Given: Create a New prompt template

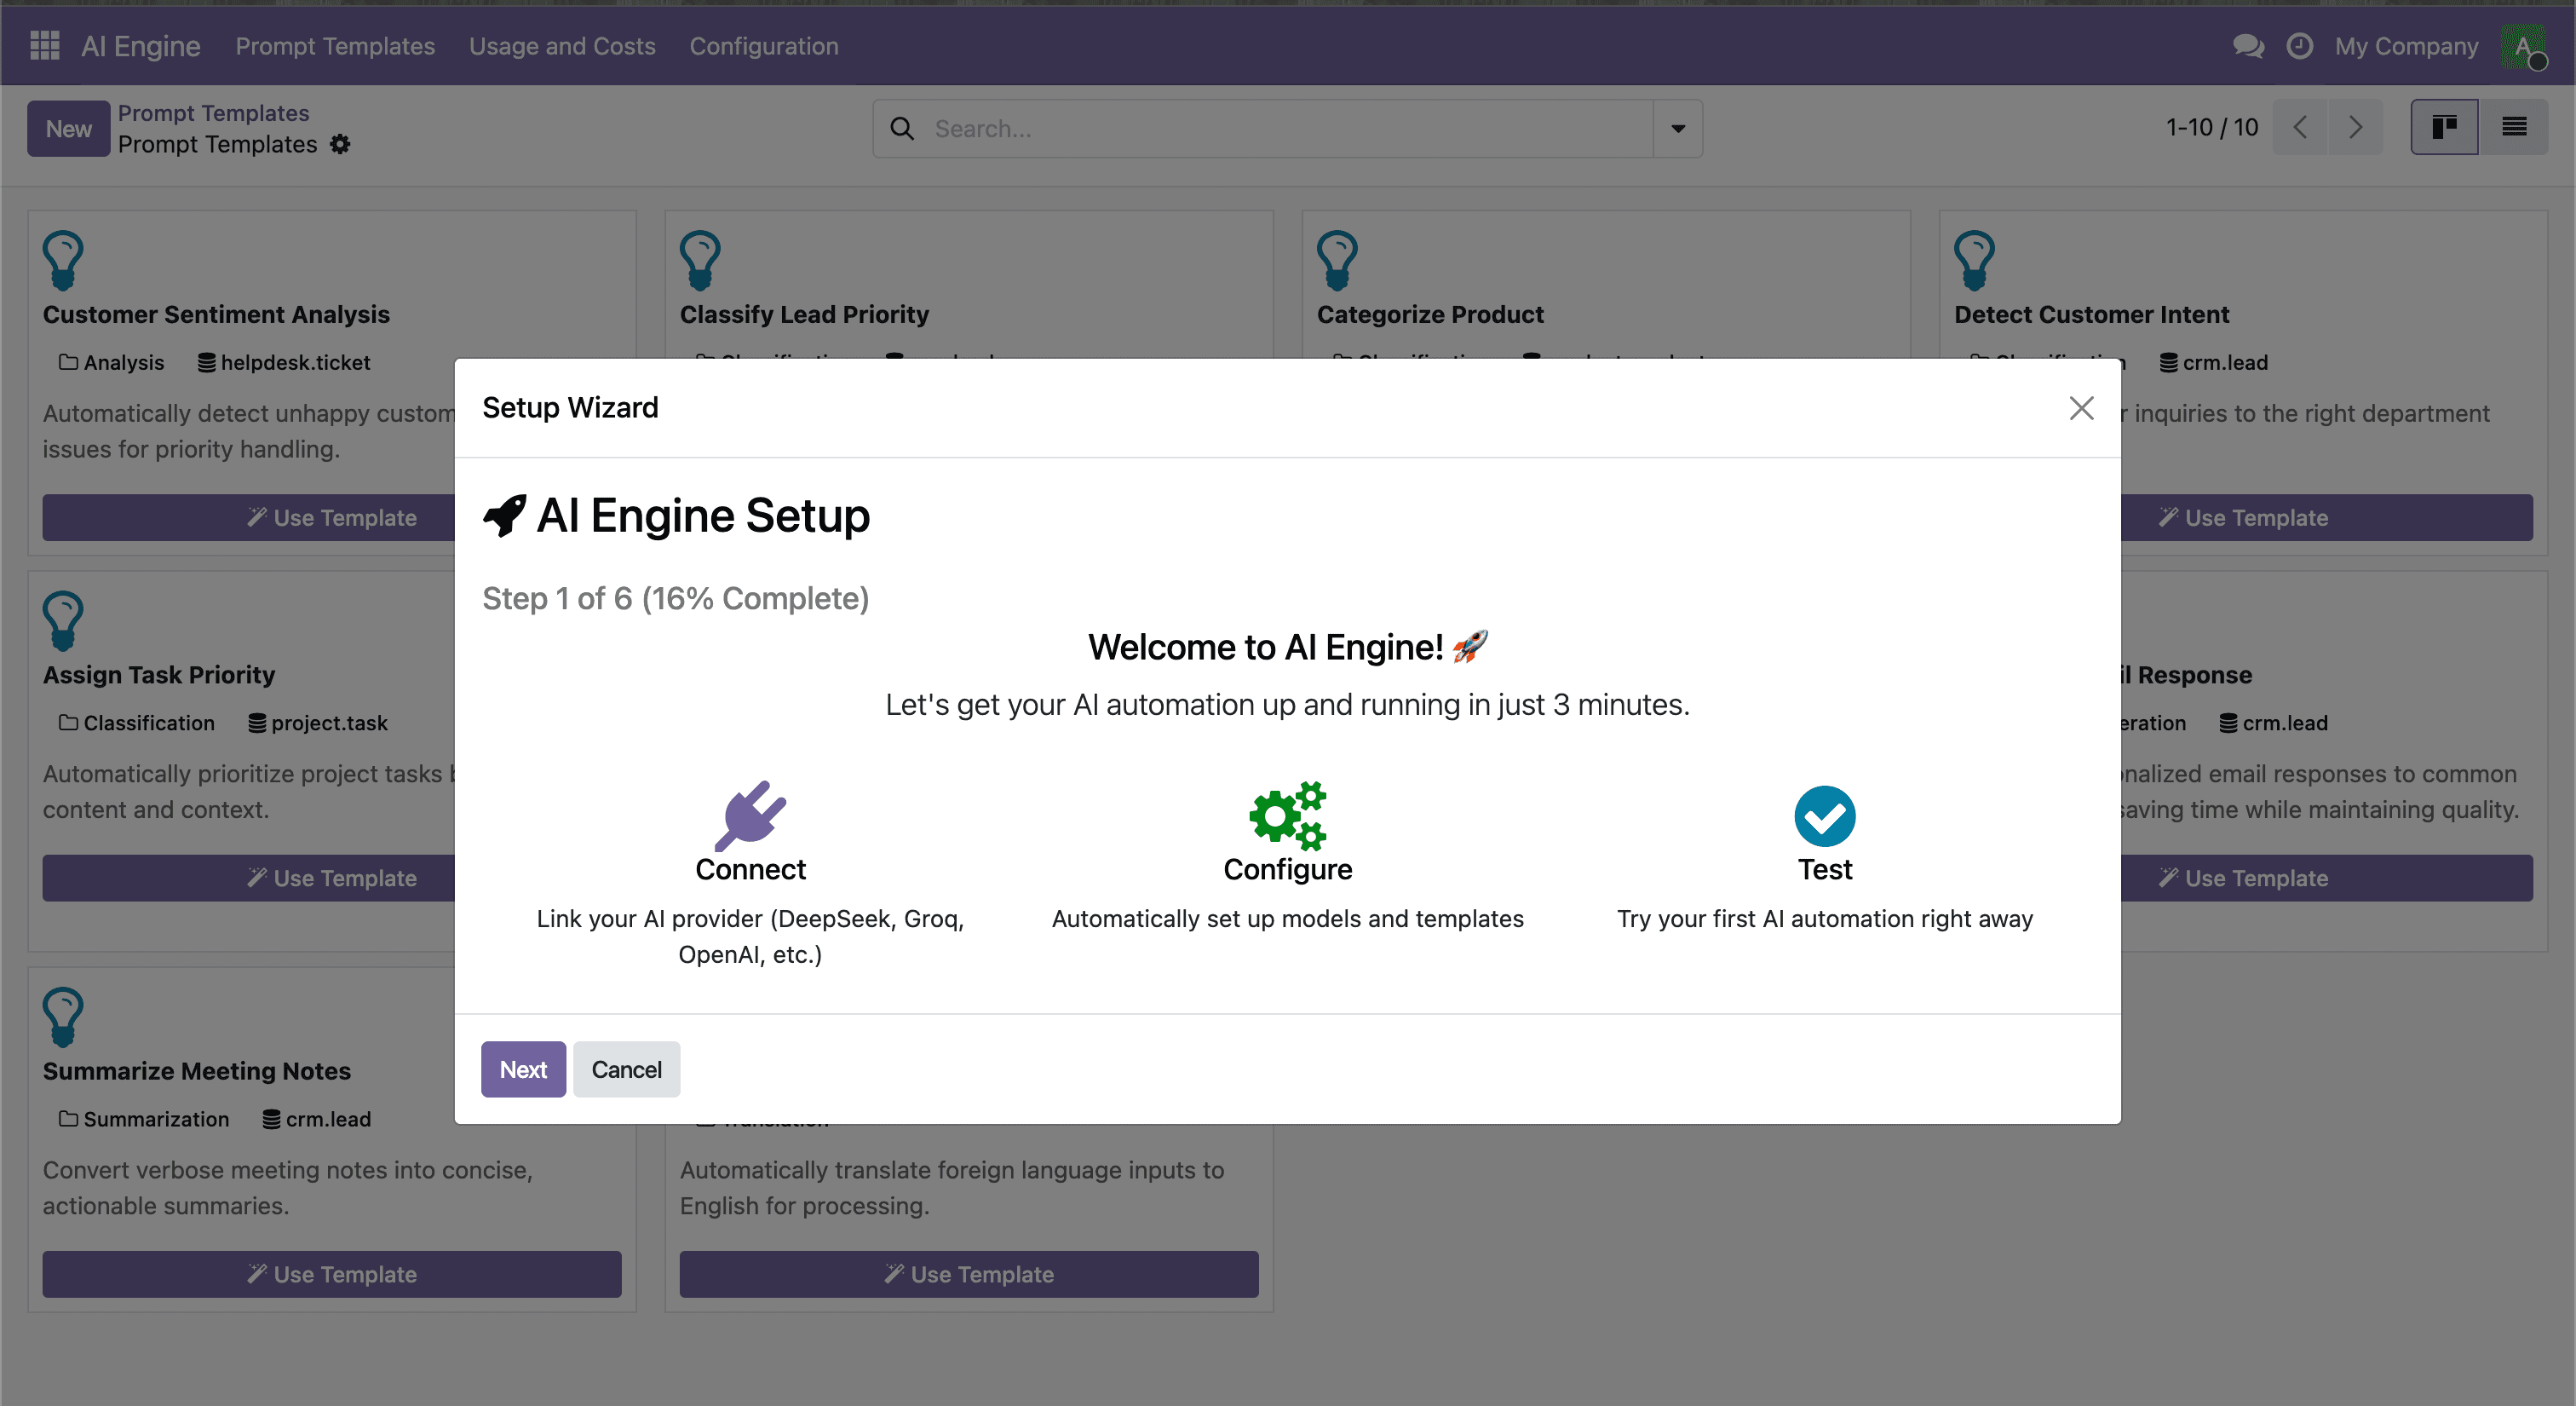Looking at the screenshot, I should point(68,128).
